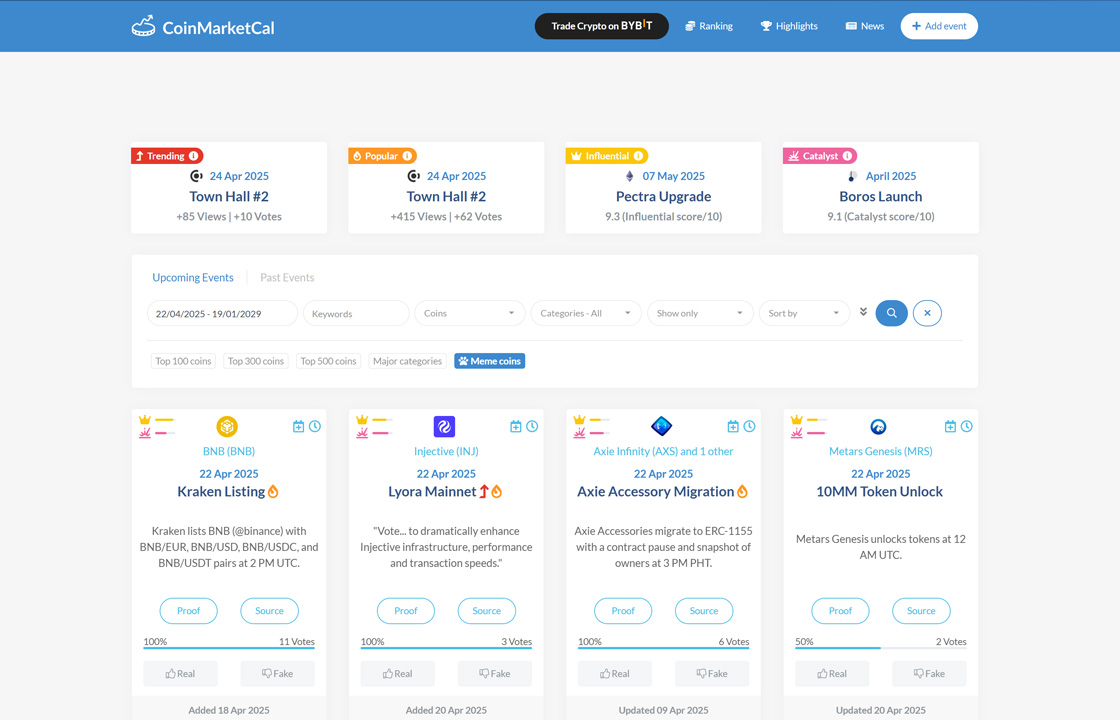Image resolution: width=1120 pixels, height=720 pixels.
Task: Open Source for 10MM Token Unlock
Action: (x=921, y=611)
